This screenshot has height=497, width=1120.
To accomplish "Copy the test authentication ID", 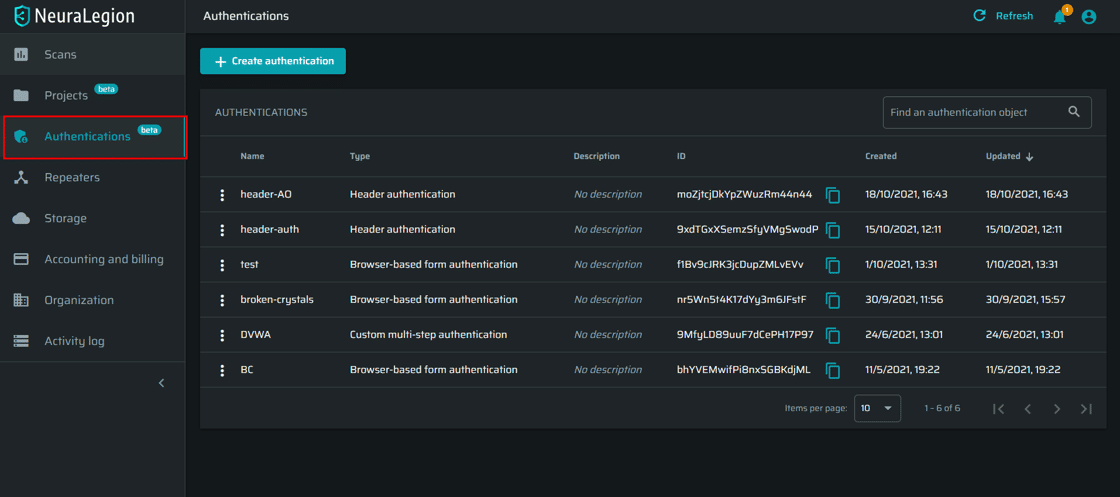I will click(x=833, y=265).
